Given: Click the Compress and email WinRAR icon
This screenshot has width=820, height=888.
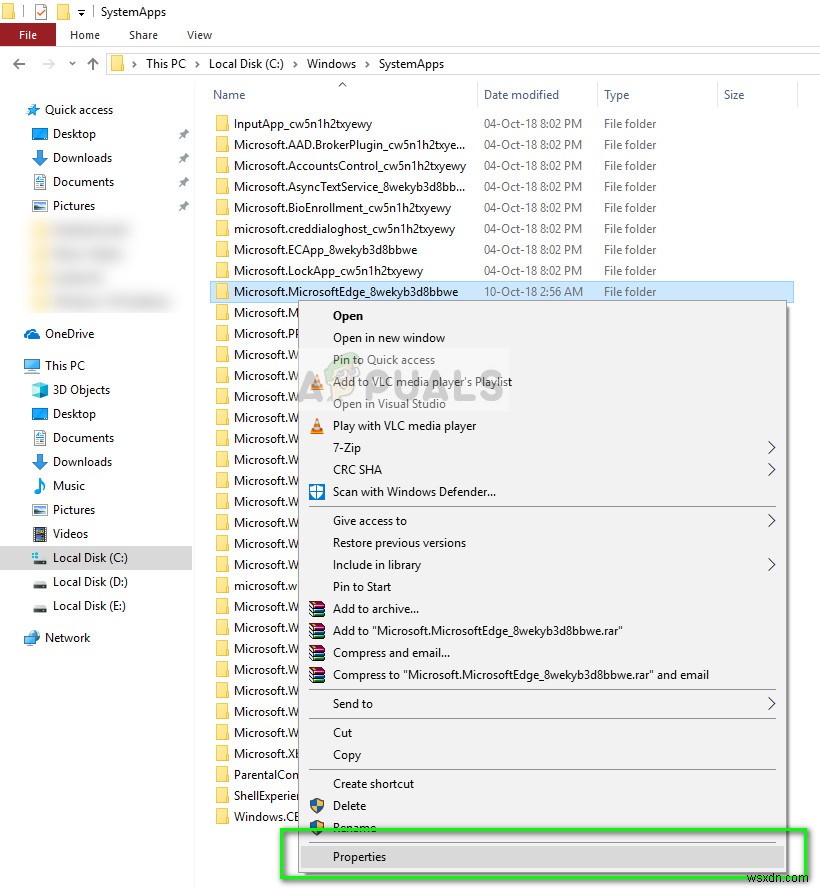Looking at the screenshot, I should coord(318,652).
